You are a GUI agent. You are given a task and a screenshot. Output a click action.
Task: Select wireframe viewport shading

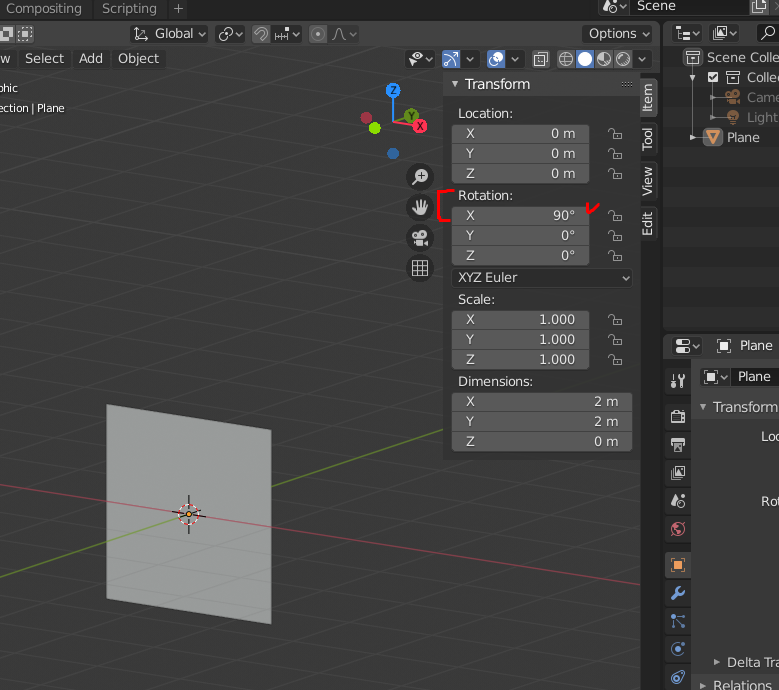point(565,59)
